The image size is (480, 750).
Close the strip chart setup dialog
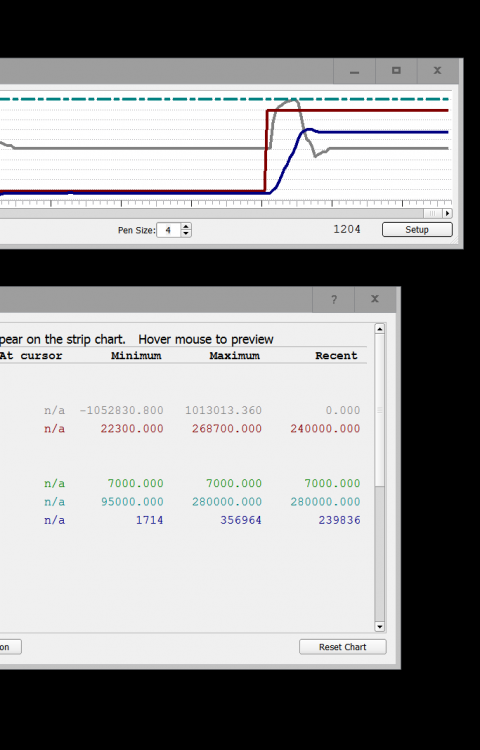375,299
